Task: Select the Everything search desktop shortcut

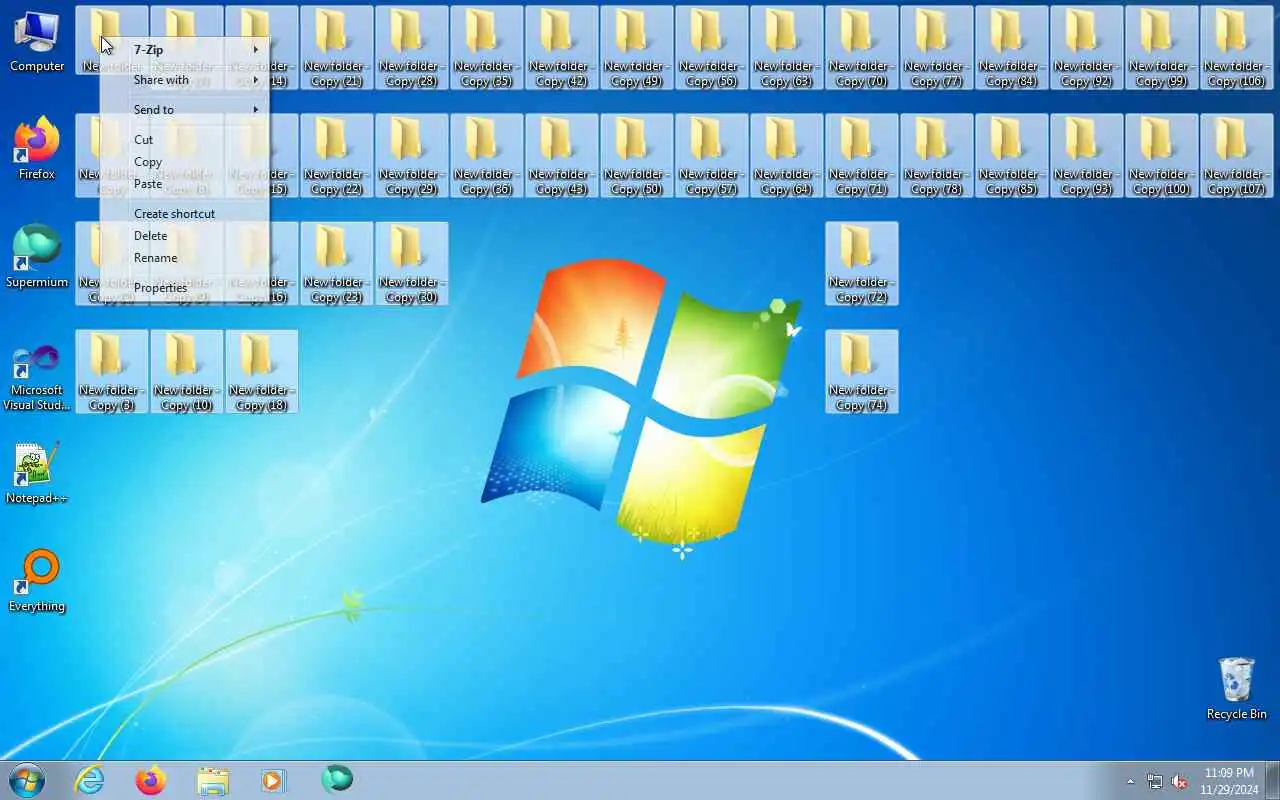Action: [37, 581]
